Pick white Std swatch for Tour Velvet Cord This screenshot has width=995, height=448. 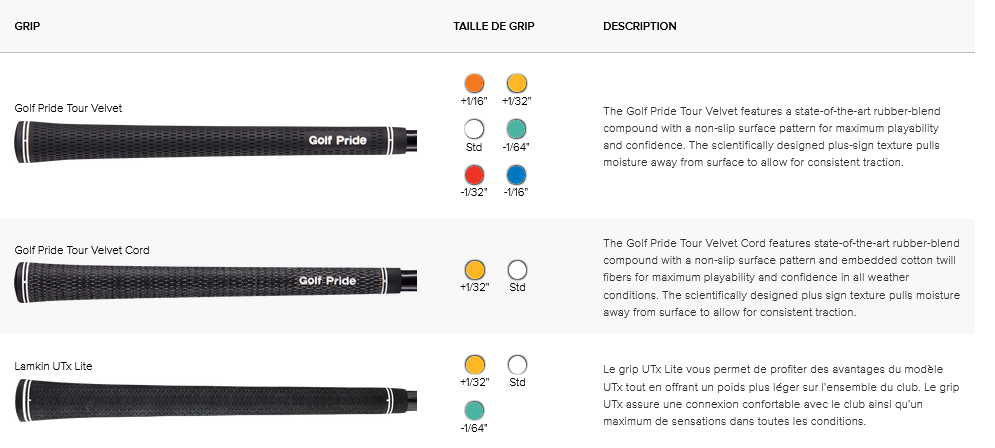[517, 270]
